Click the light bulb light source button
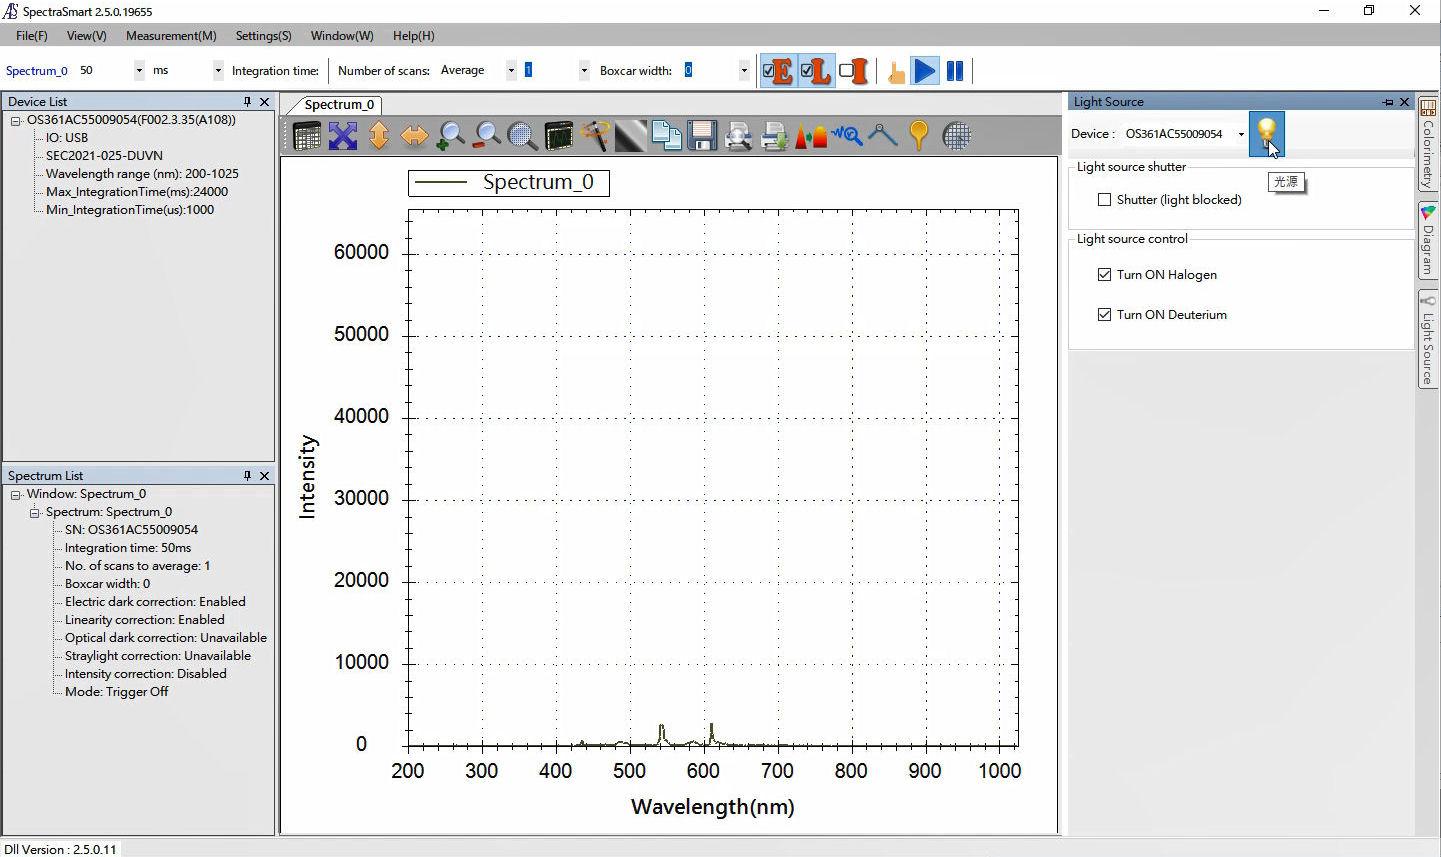 [x=1266, y=132]
